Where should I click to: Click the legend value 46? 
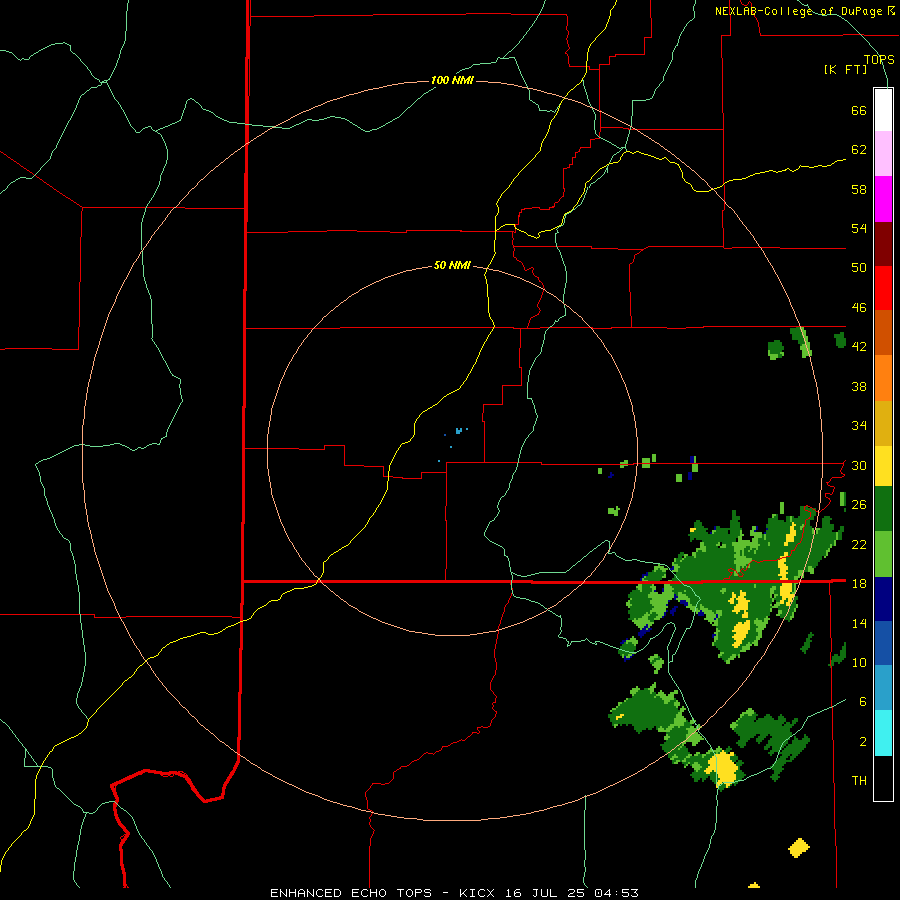click(859, 307)
